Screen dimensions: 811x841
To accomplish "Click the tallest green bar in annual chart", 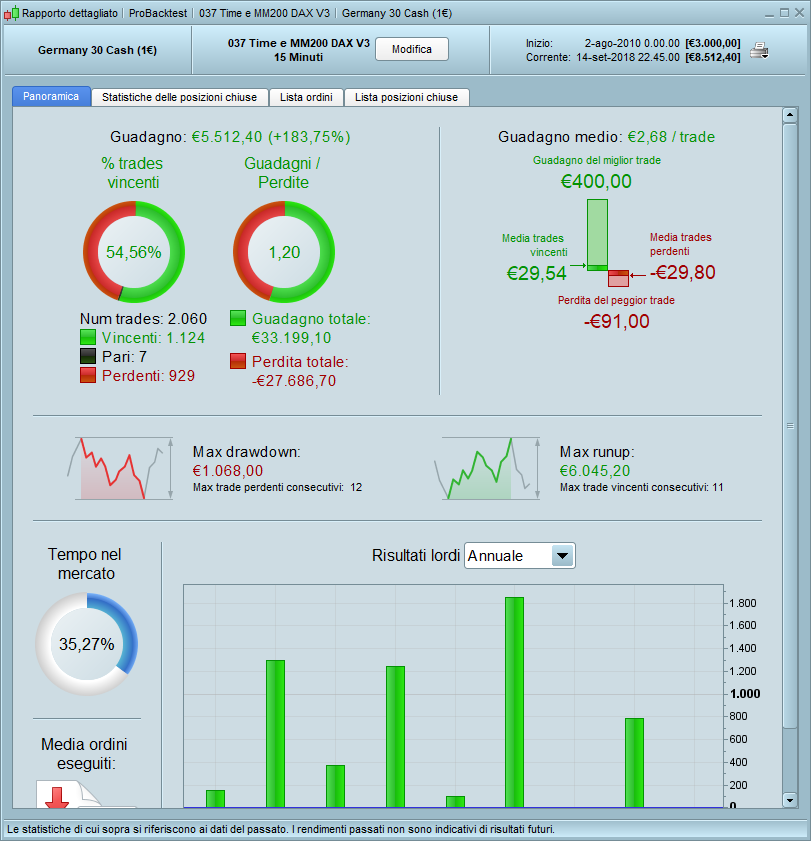I will 514,702.
